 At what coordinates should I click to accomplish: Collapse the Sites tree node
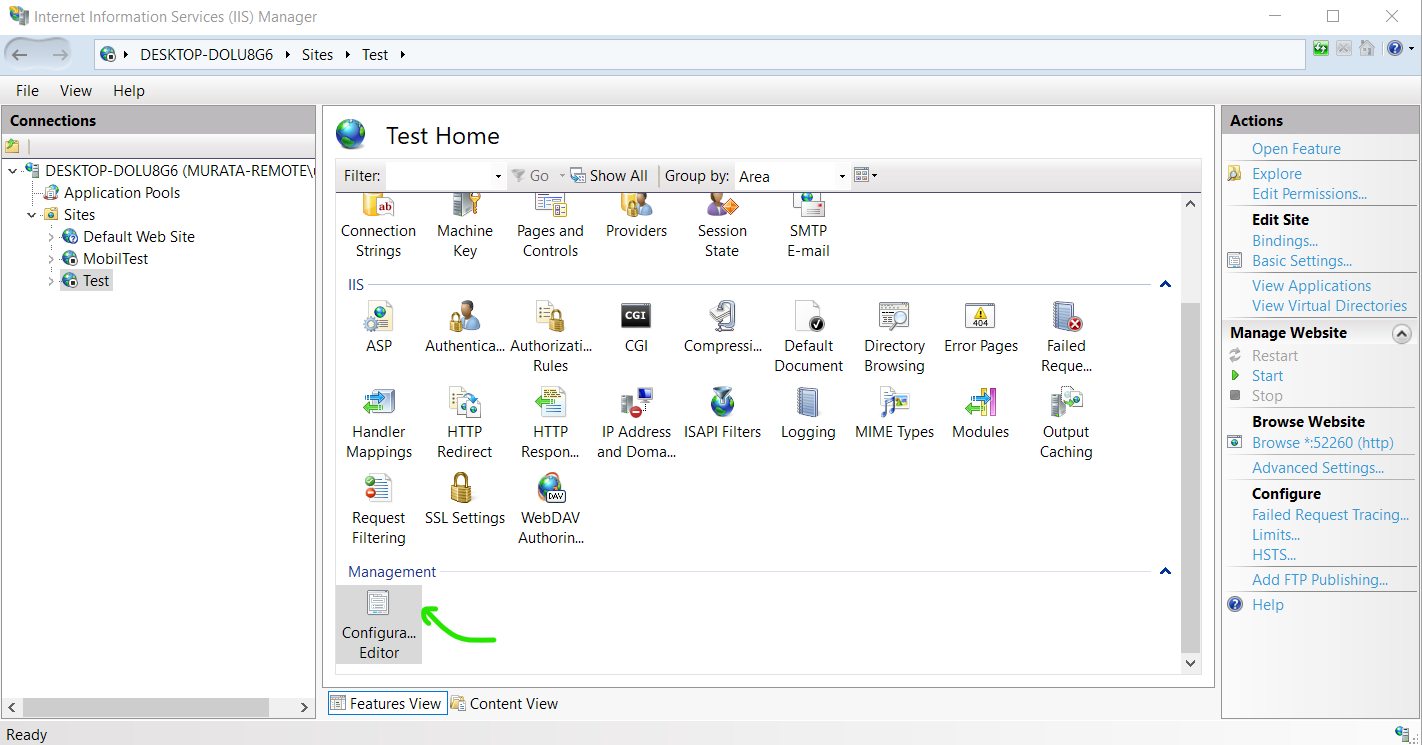tap(33, 215)
